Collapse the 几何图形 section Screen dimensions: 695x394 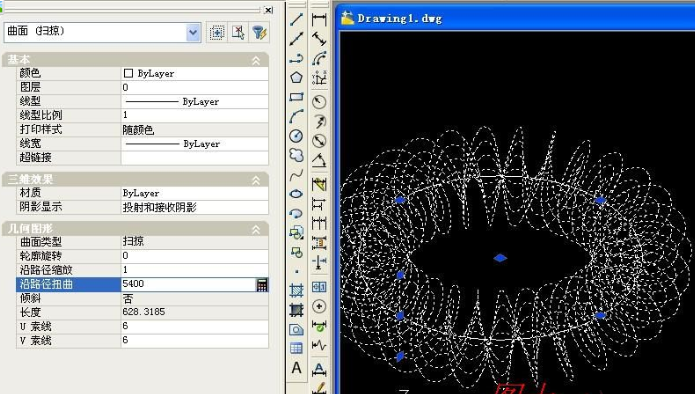coord(256,230)
